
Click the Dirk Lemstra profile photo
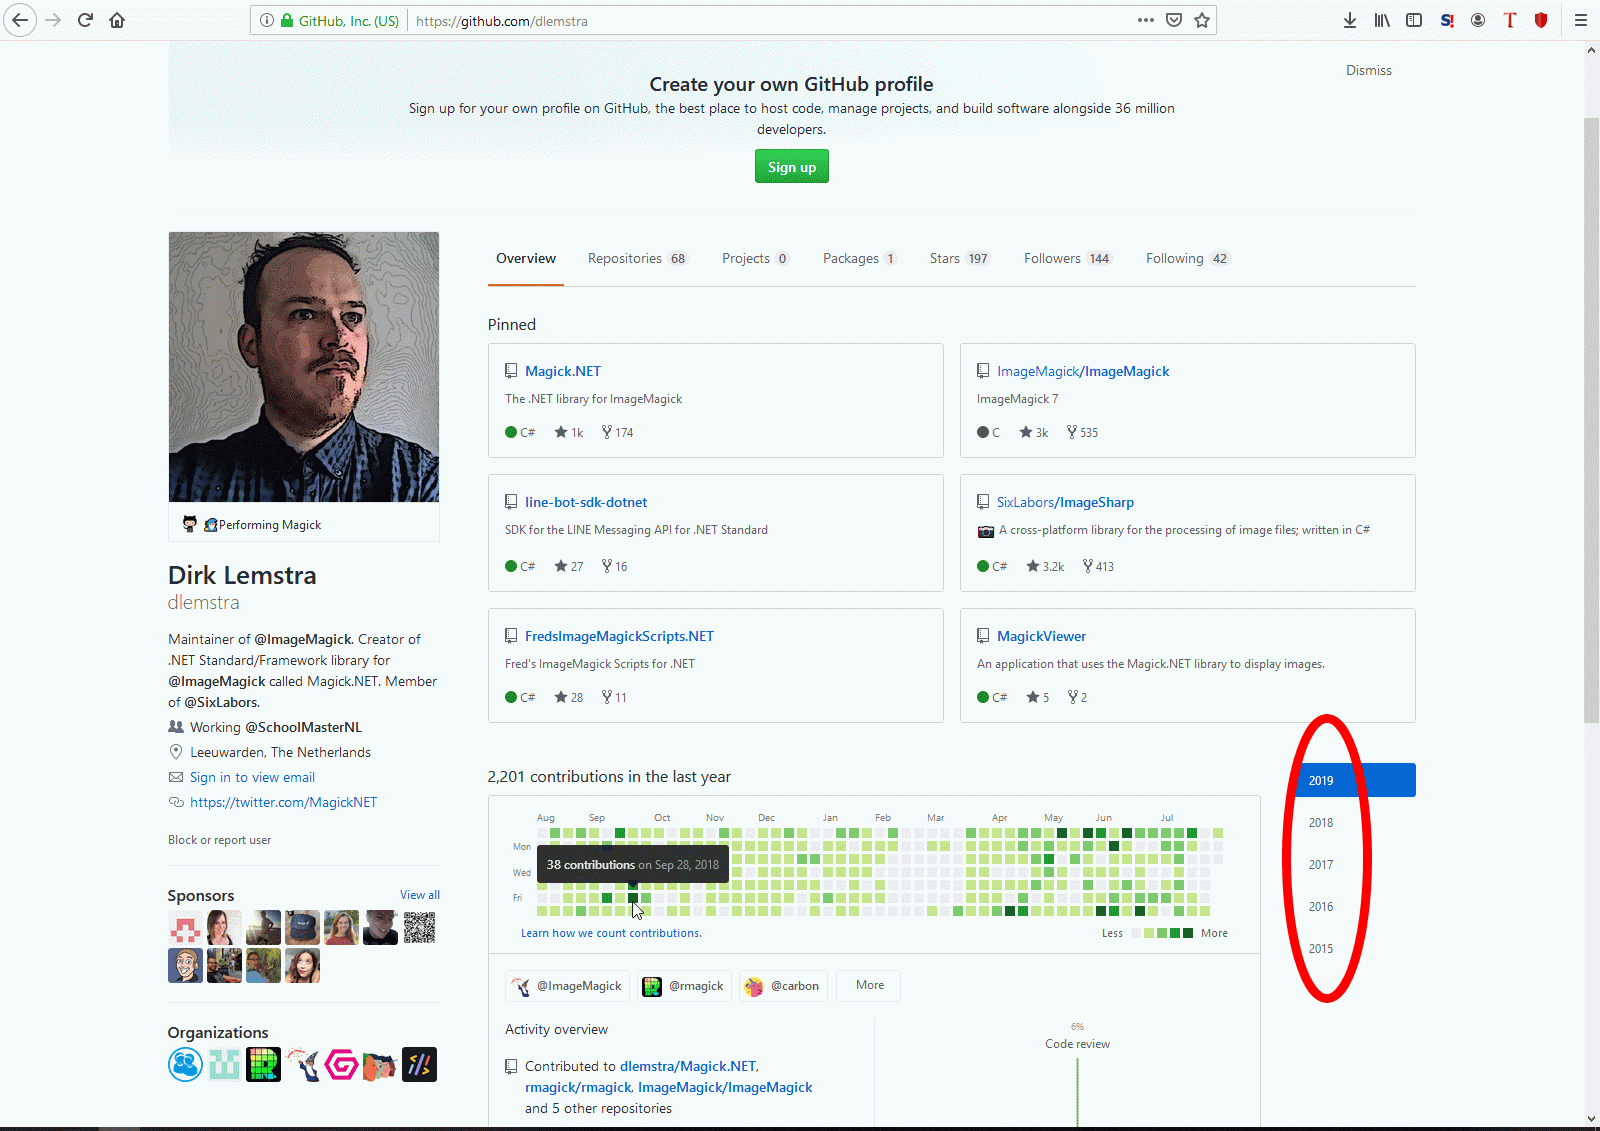pyautogui.click(x=304, y=367)
